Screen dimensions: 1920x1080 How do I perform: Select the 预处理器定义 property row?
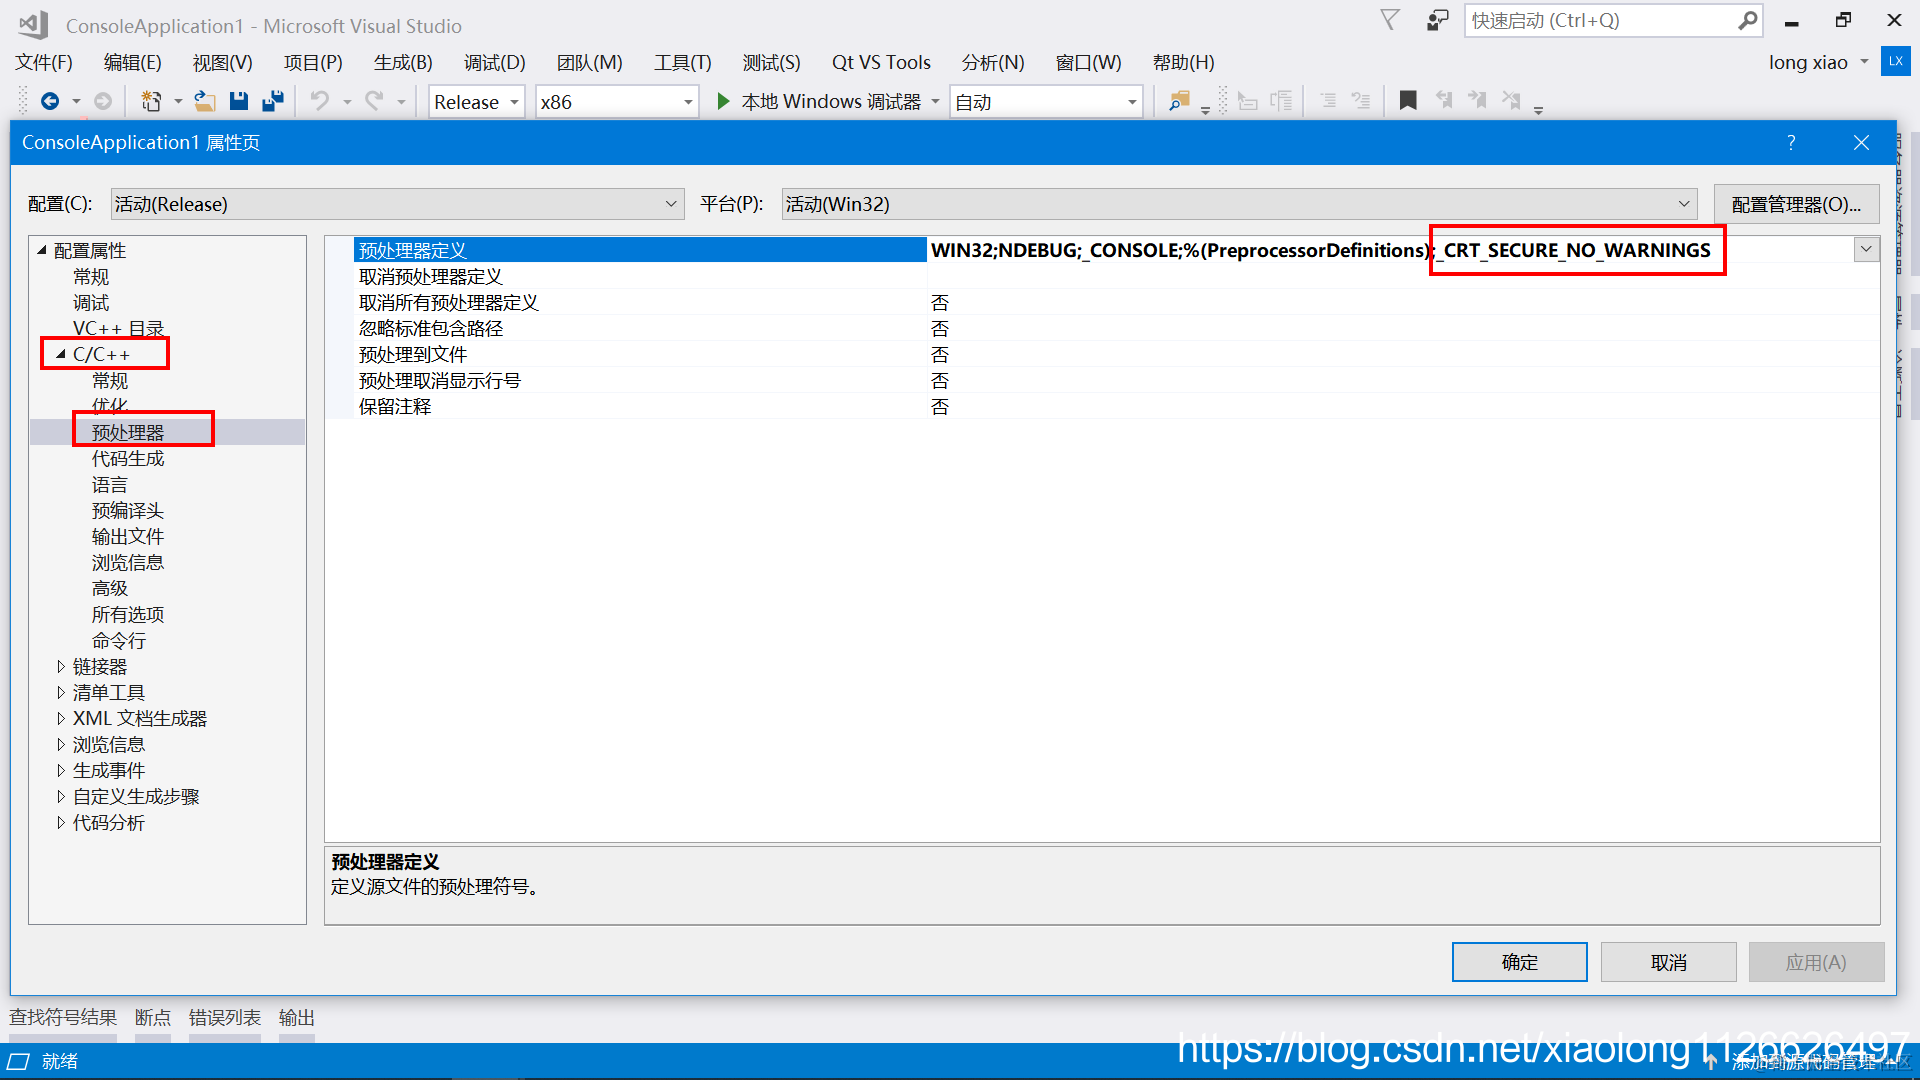pos(640,250)
